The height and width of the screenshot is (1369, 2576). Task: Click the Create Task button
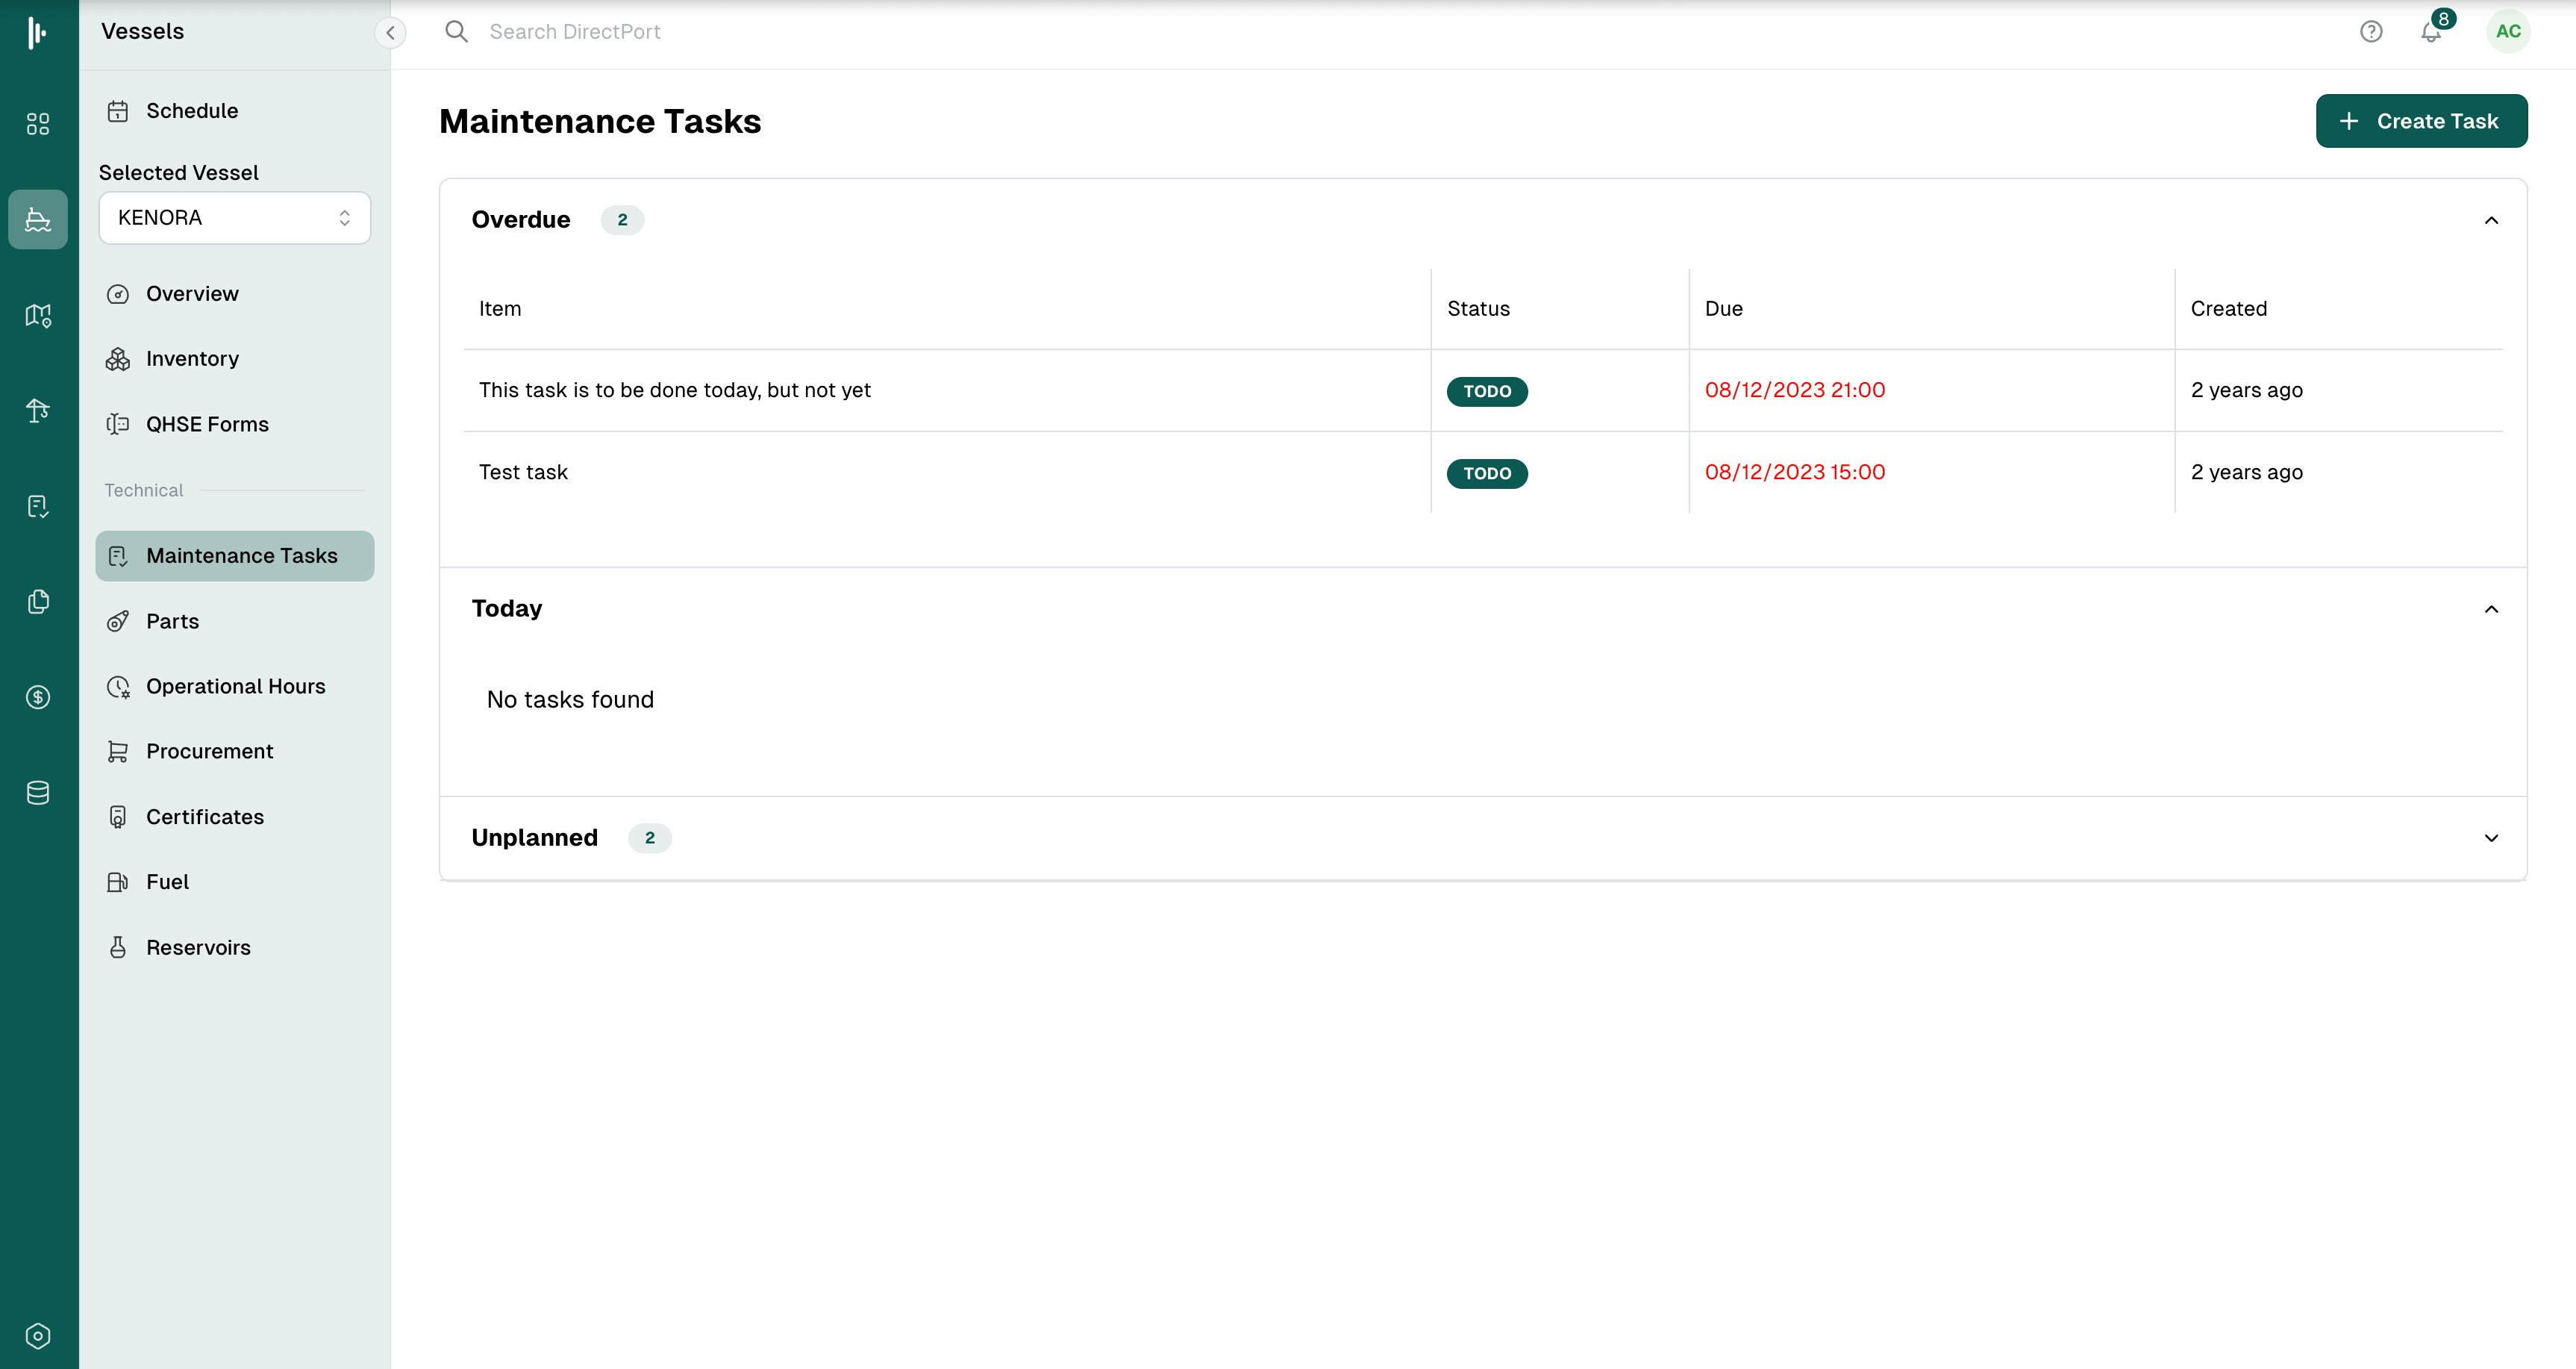[2420, 121]
